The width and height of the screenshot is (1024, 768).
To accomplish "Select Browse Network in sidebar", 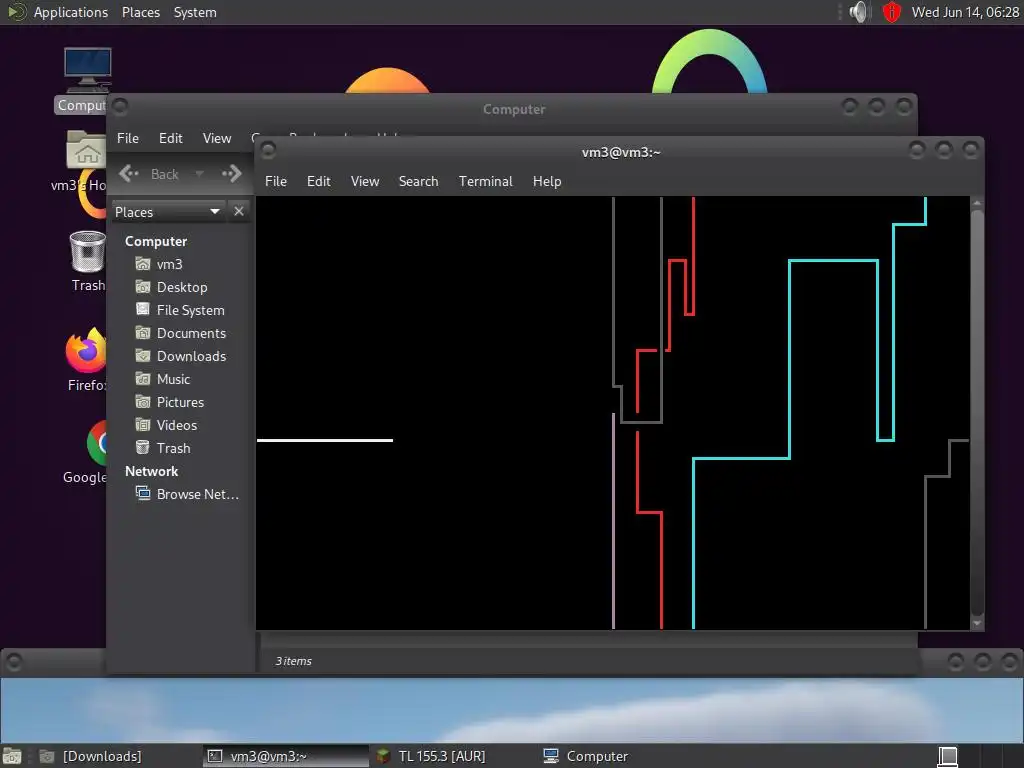I will click(x=197, y=494).
